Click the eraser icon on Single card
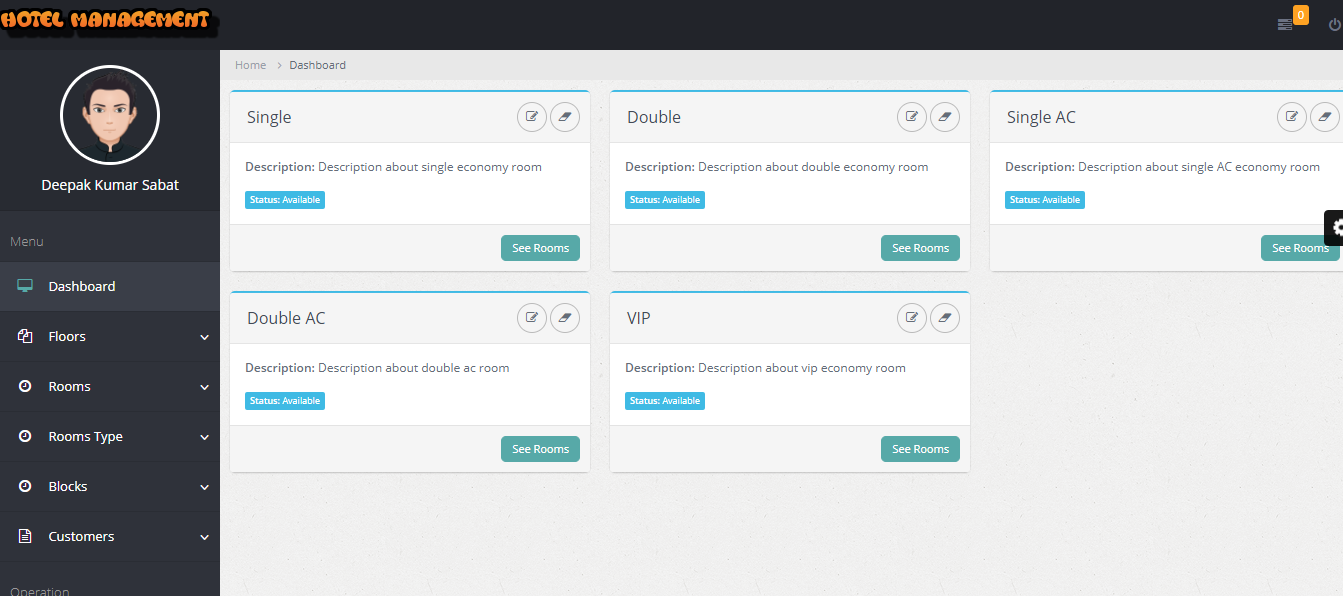 (x=565, y=117)
